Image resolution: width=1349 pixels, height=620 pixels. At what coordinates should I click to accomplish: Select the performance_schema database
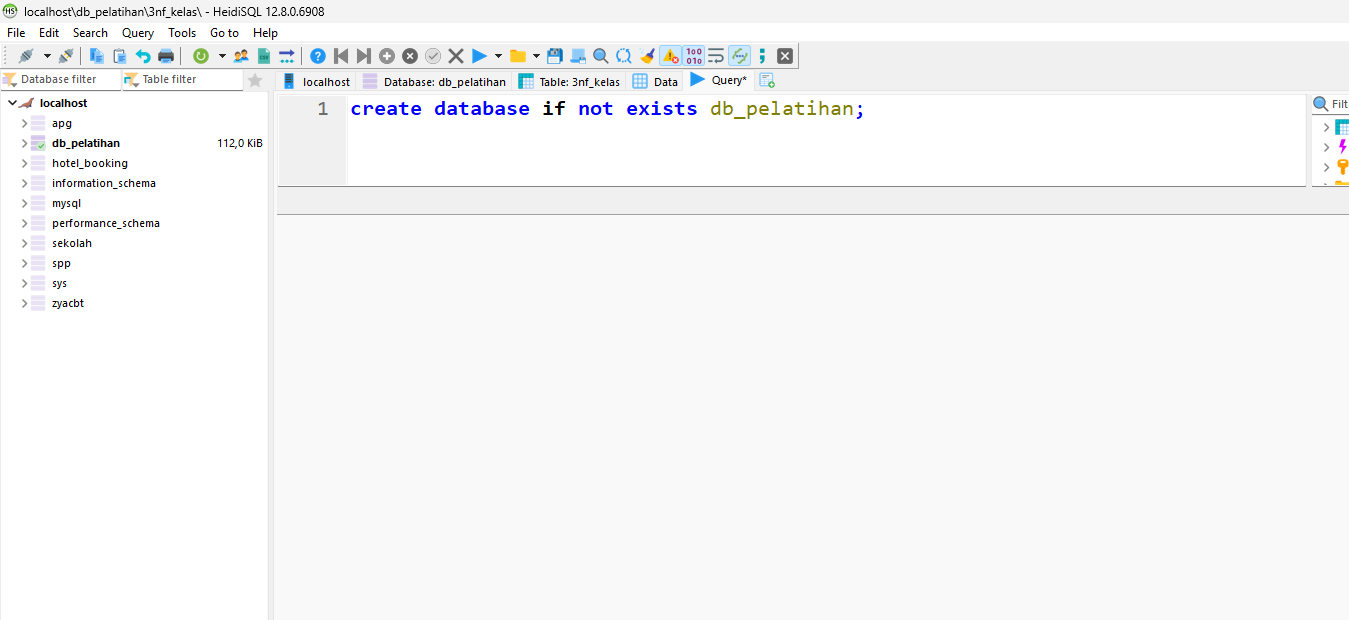[x=106, y=223]
